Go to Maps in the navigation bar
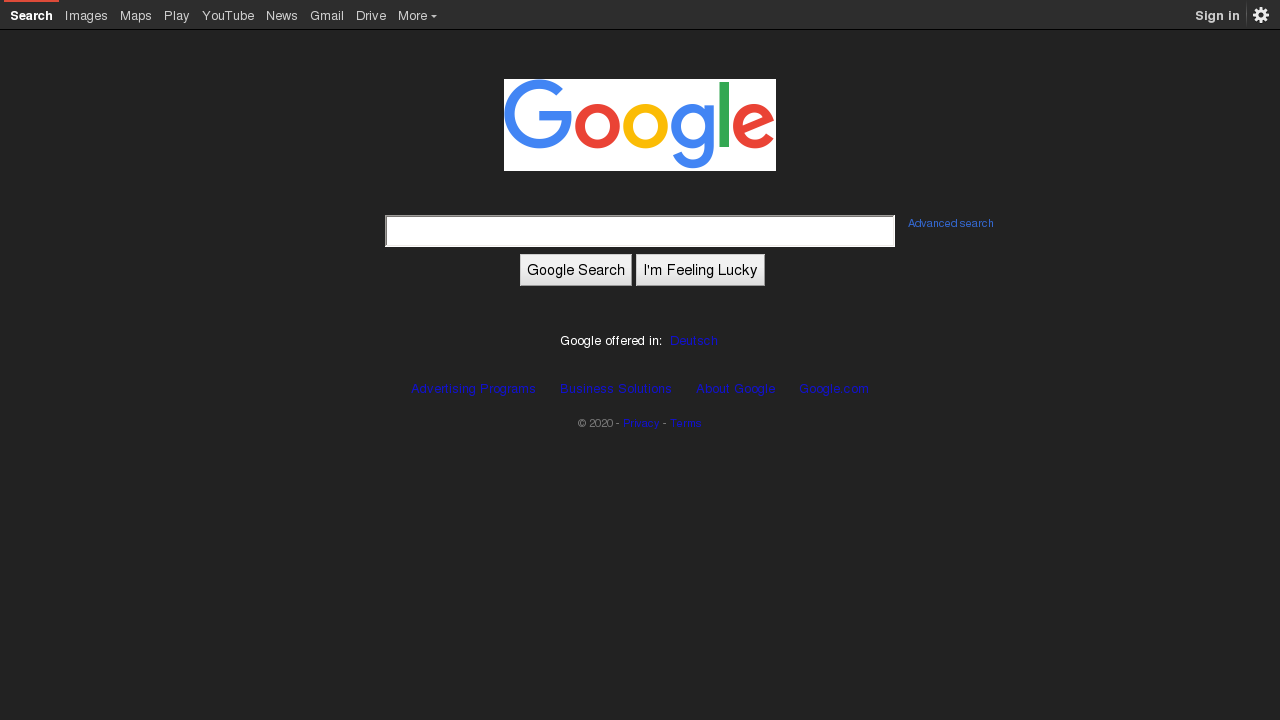Viewport: 1280px width, 720px height. pos(136,15)
